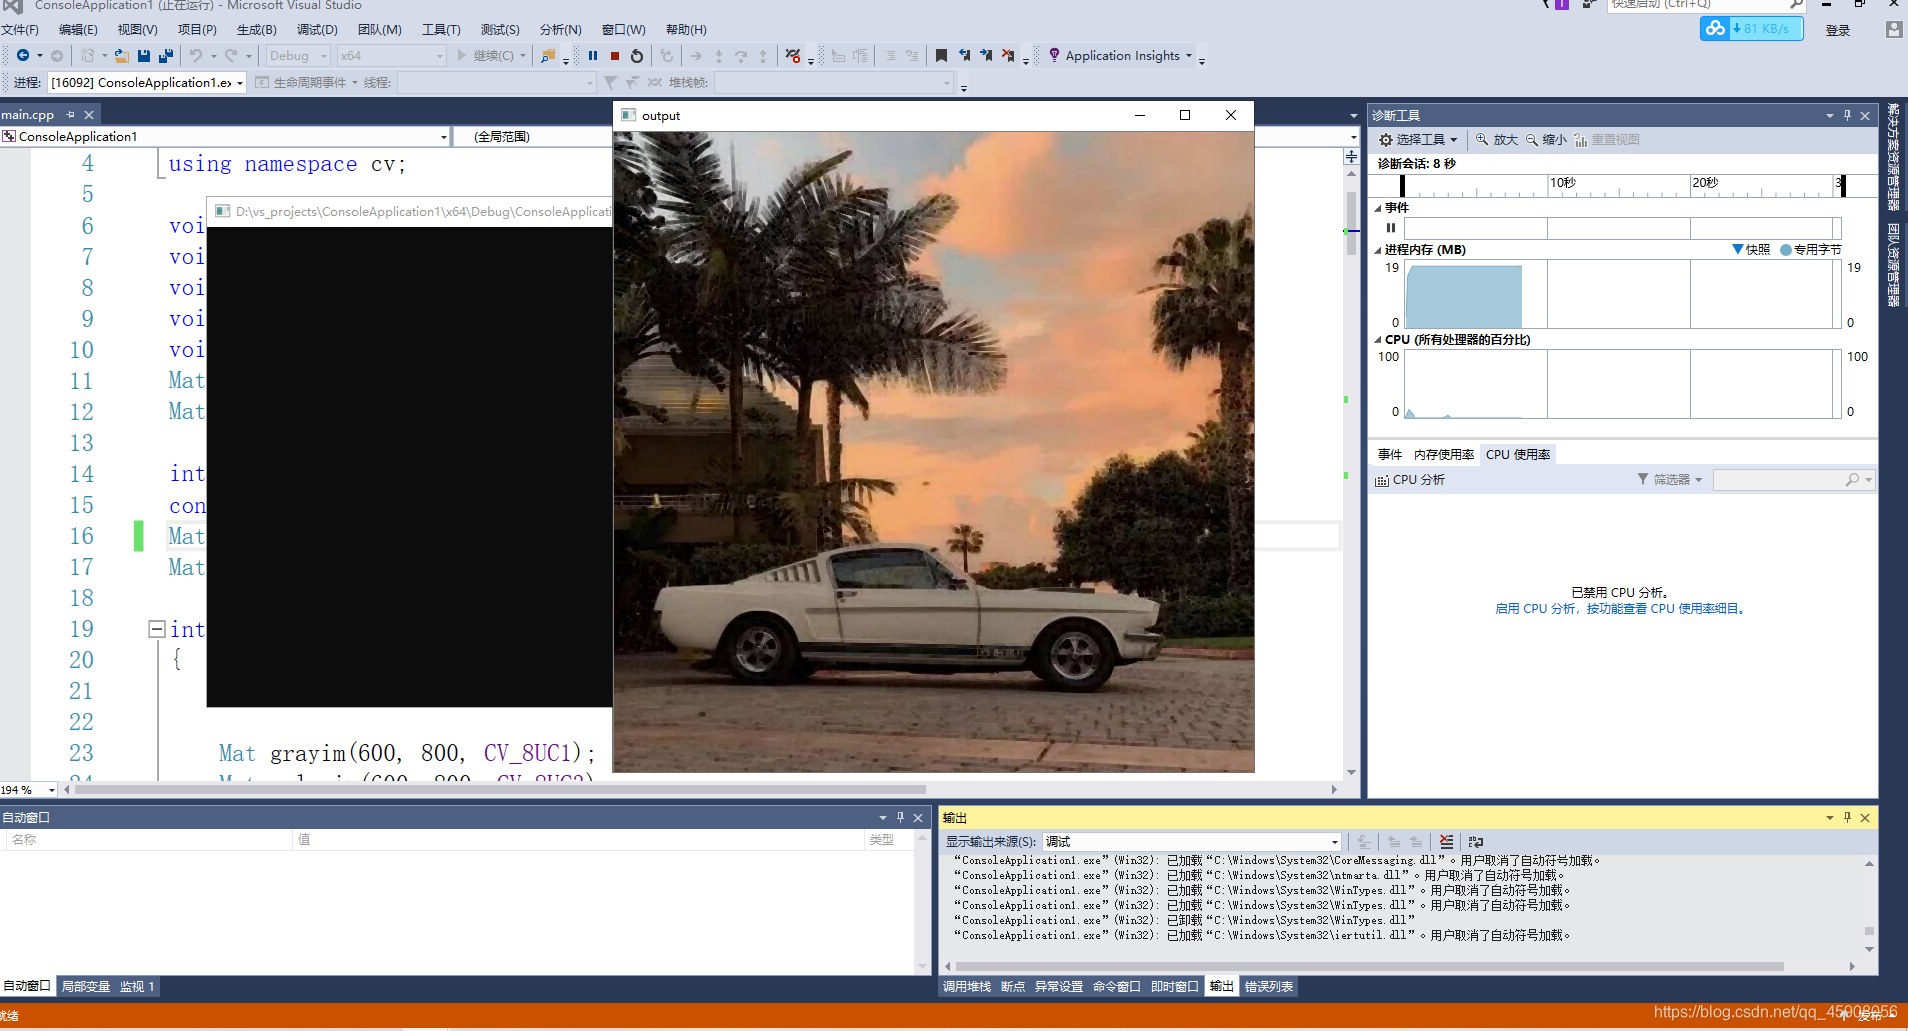Open the Debug configuration dropdown

pyautogui.click(x=298, y=56)
